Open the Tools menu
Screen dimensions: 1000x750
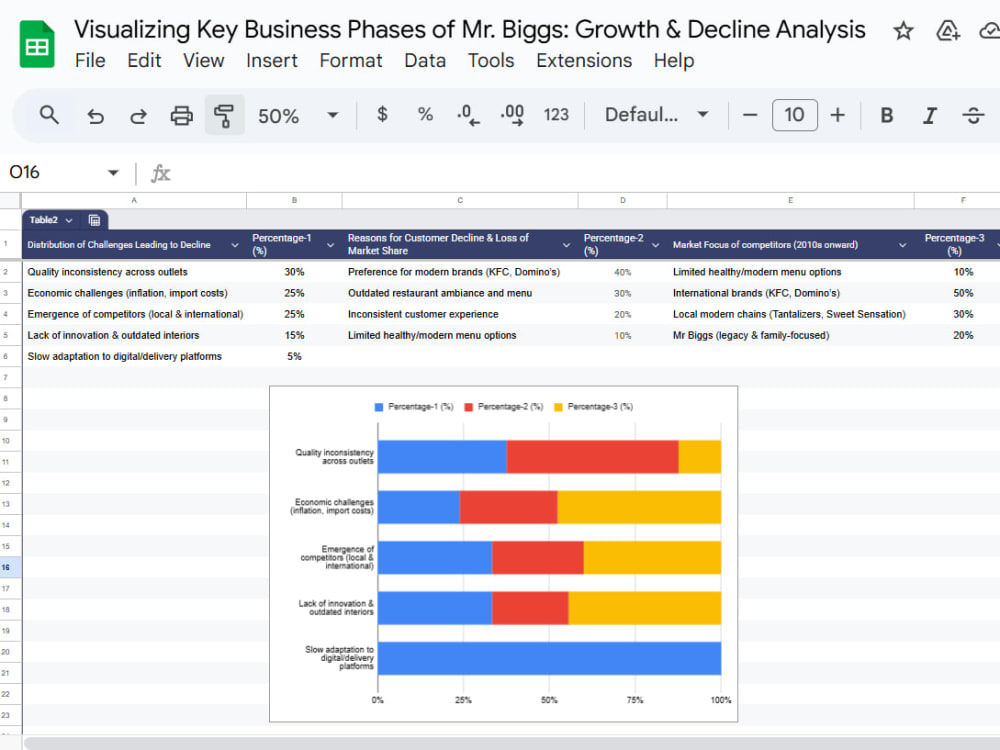(x=491, y=61)
